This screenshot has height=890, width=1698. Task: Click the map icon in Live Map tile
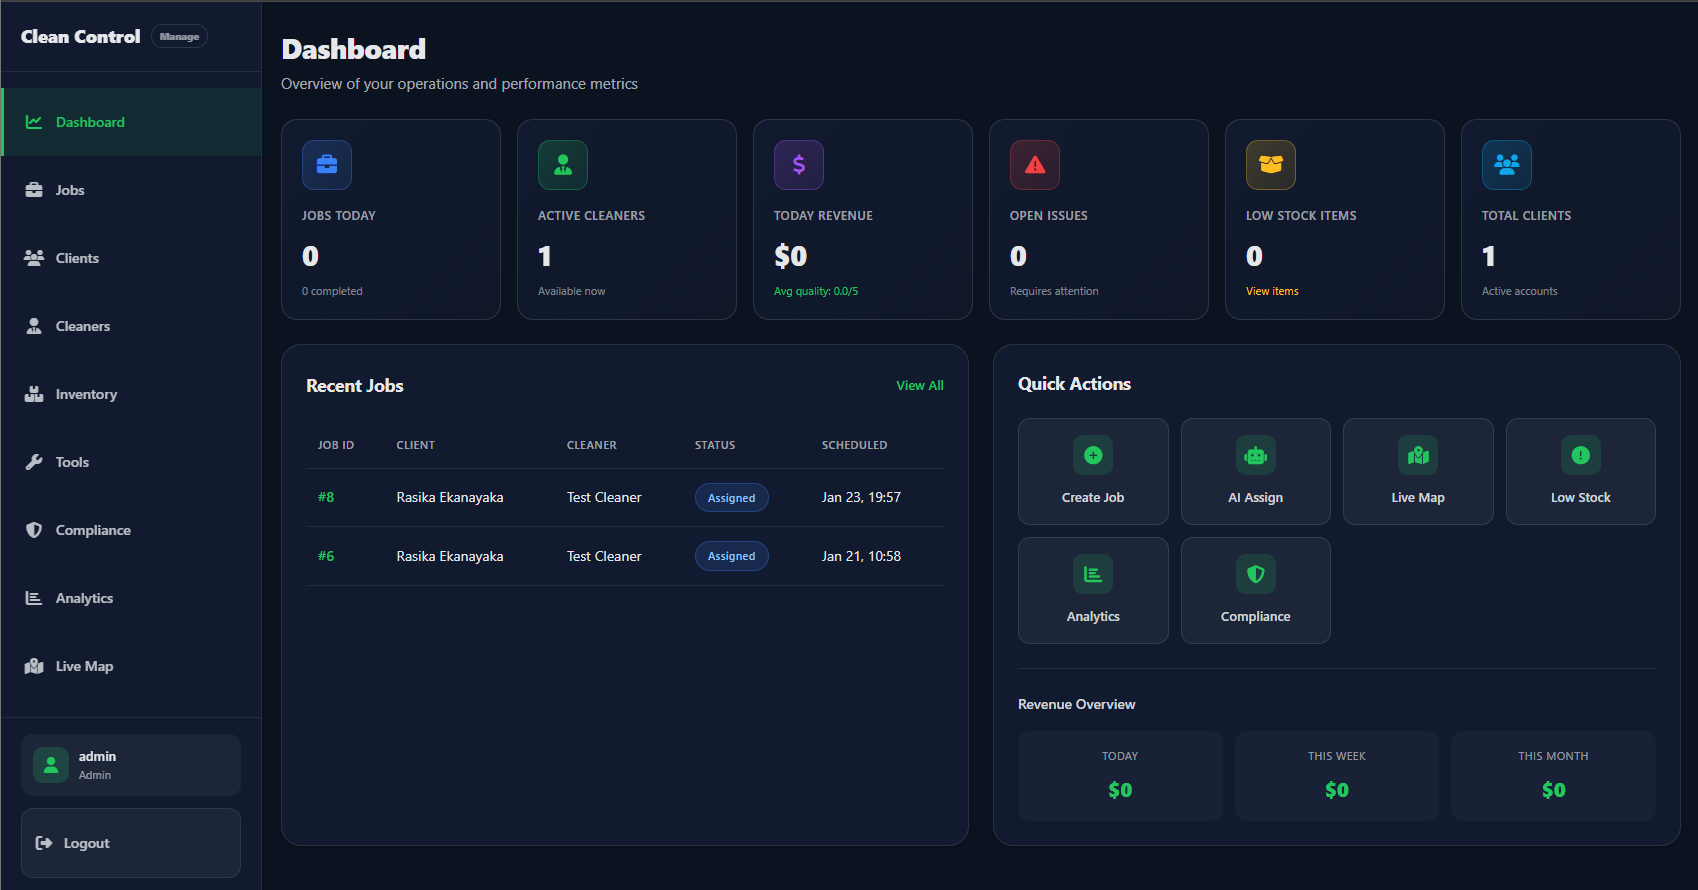[x=1418, y=455]
